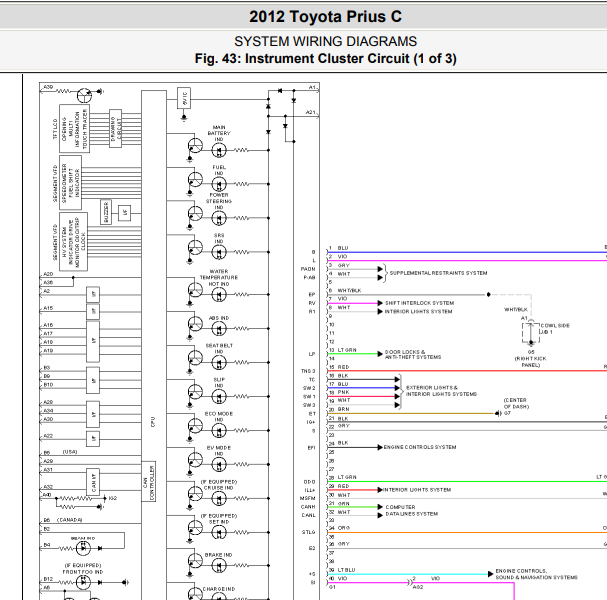Click the 'PADN' terminal label
This screenshot has height=600, width=607.
308,269
